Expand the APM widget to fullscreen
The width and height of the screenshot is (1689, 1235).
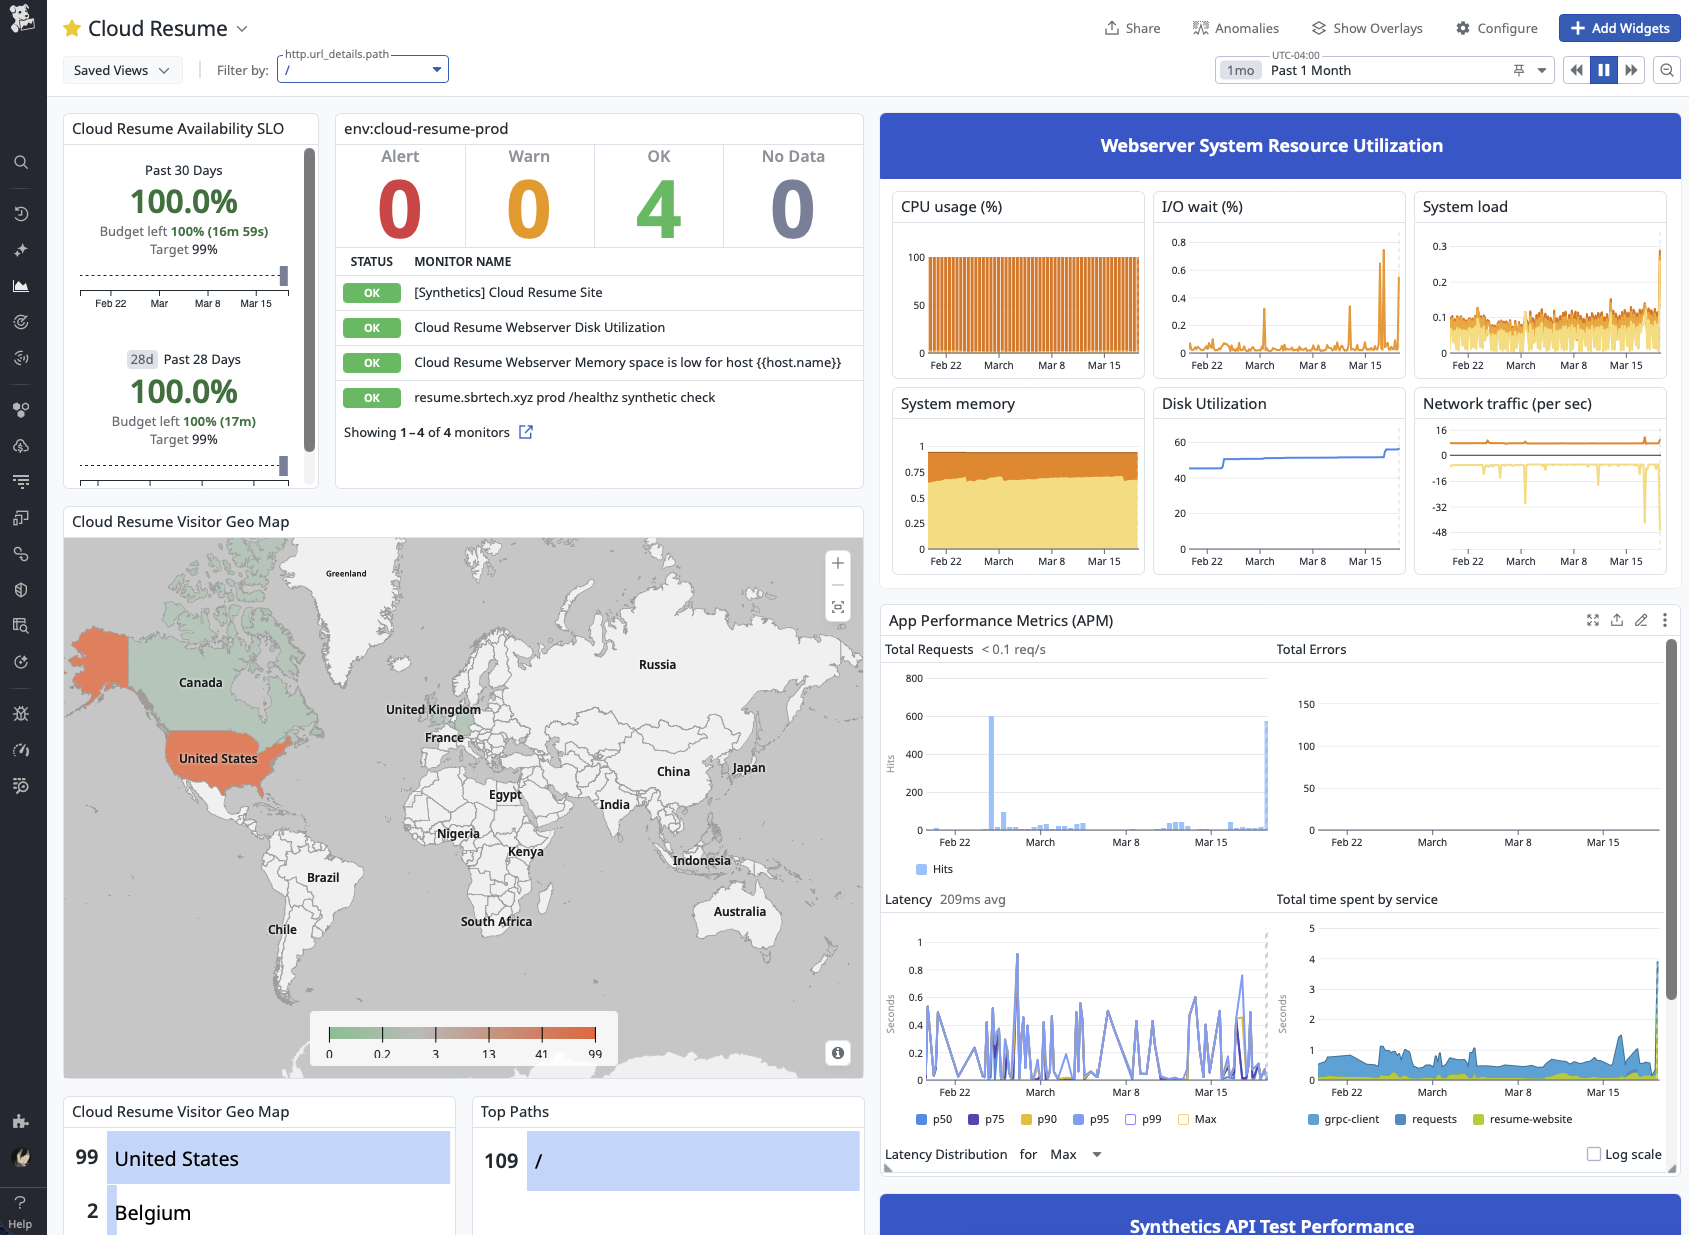(x=1593, y=620)
